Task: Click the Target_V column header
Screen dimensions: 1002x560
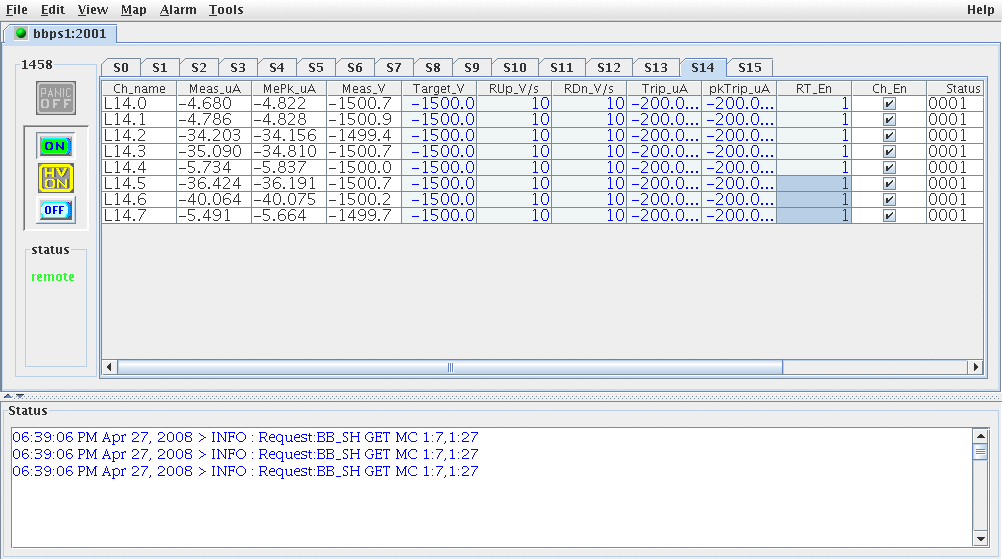Action: pos(439,88)
